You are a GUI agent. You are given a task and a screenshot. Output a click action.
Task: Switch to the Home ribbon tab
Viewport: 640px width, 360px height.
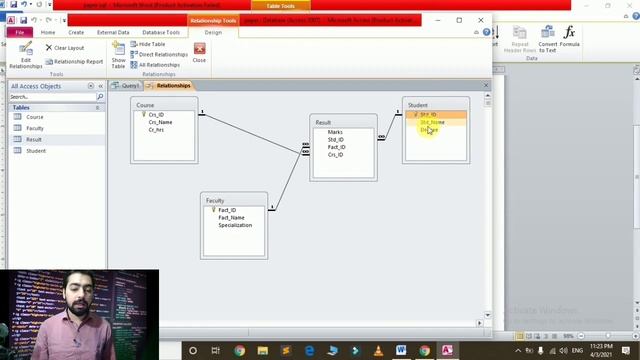coord(48,32)
